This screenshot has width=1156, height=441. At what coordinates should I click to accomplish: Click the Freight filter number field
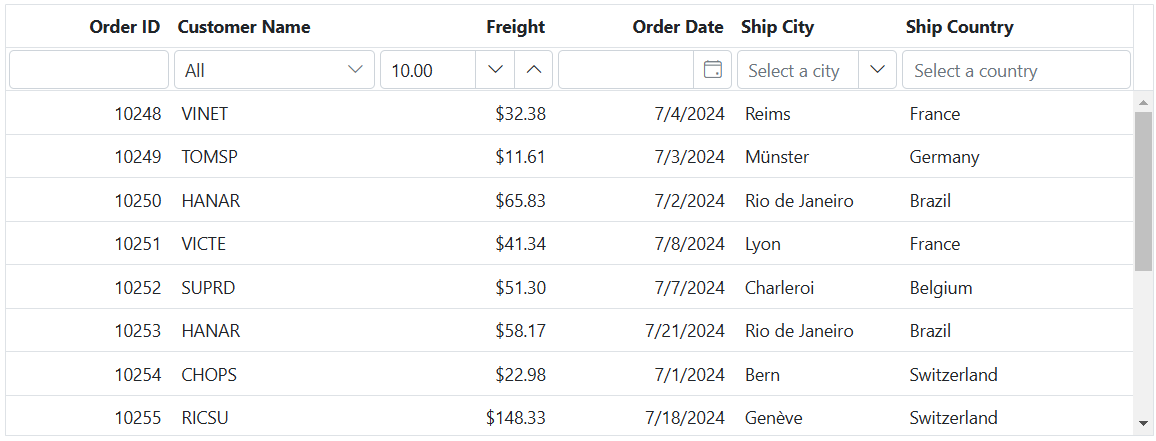pos(428,70)
